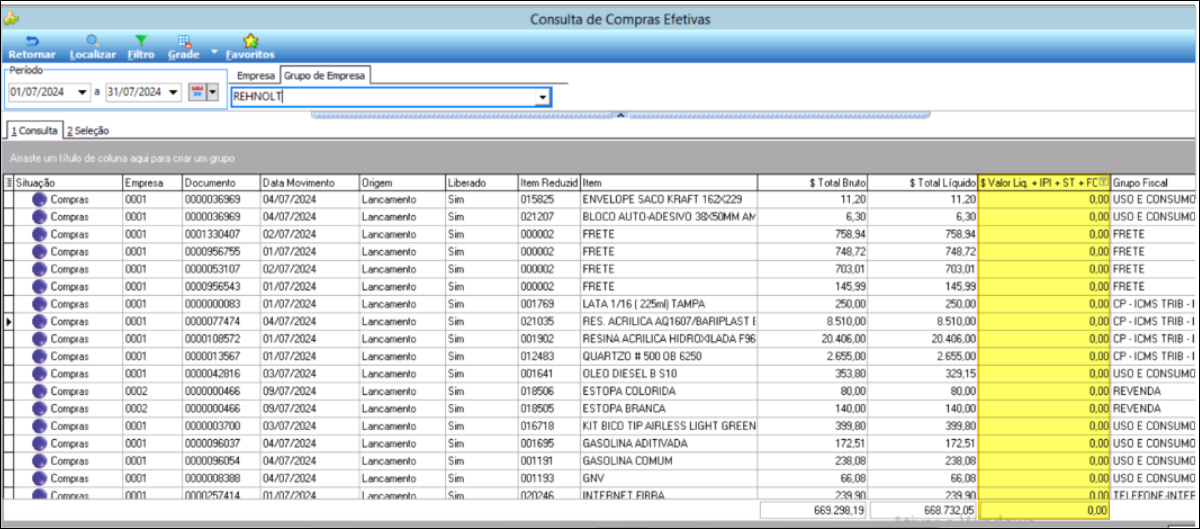
Task: Click the grid column chooser icon beside Situação
Action: pos(9,183)
